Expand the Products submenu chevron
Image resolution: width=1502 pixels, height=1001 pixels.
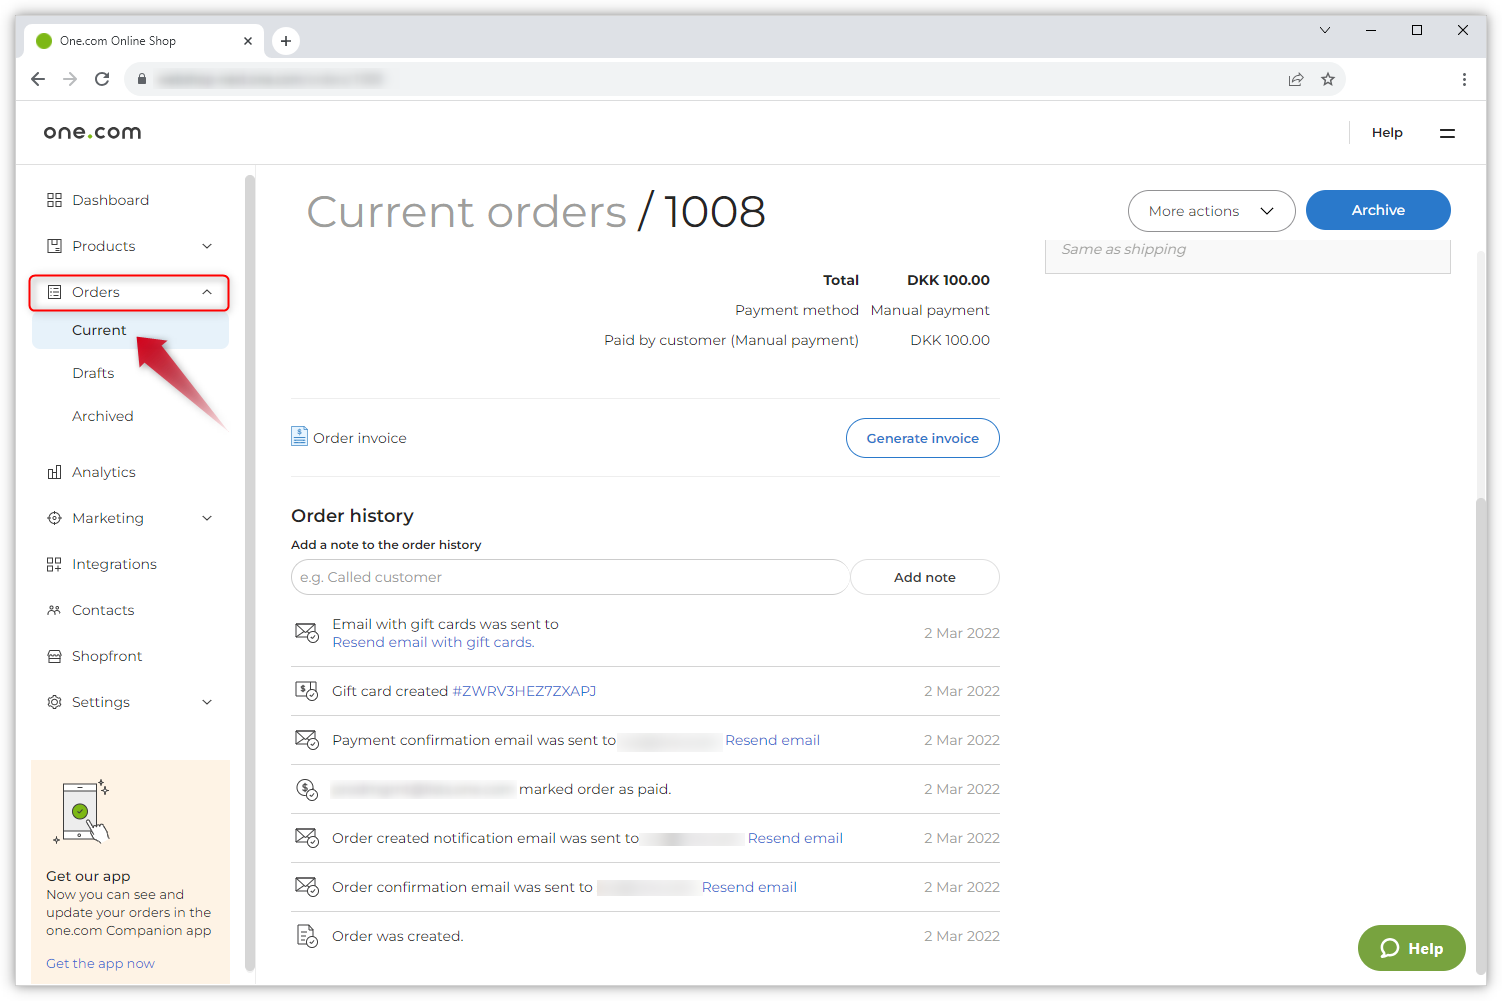pos(207,246)
